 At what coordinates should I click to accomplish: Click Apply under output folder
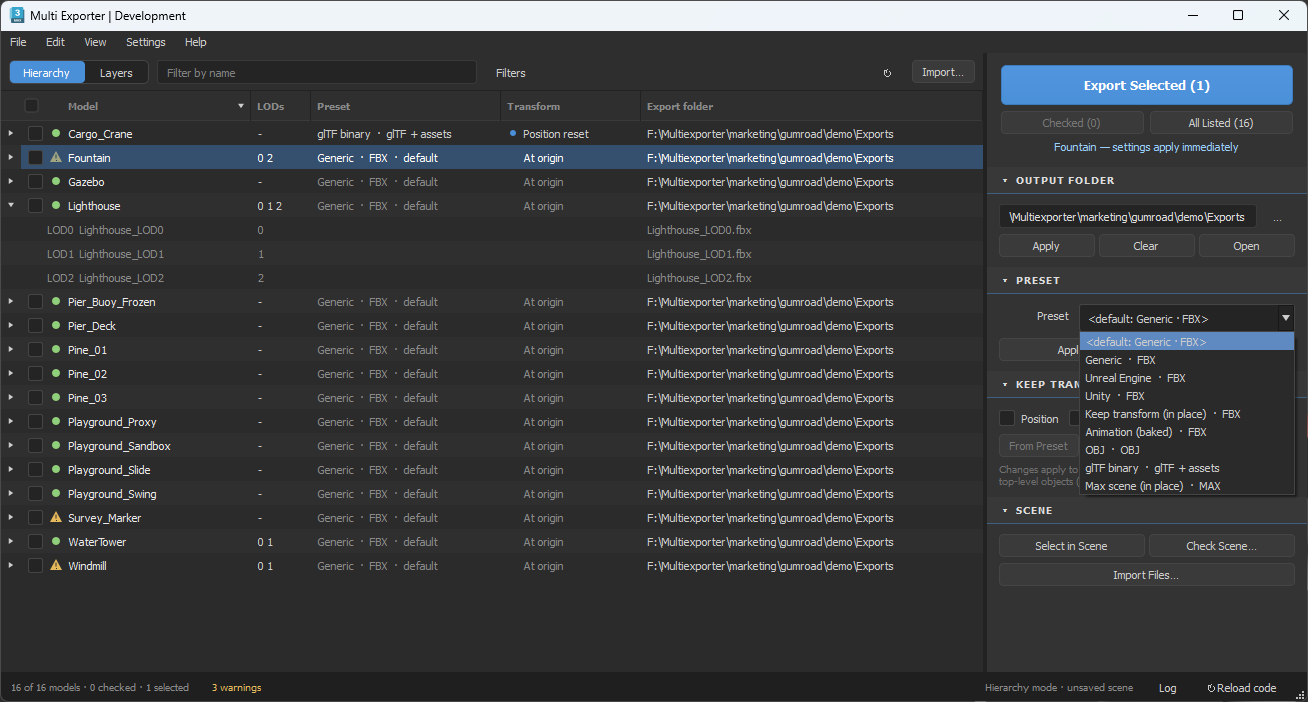click(x=1046, y=246)
